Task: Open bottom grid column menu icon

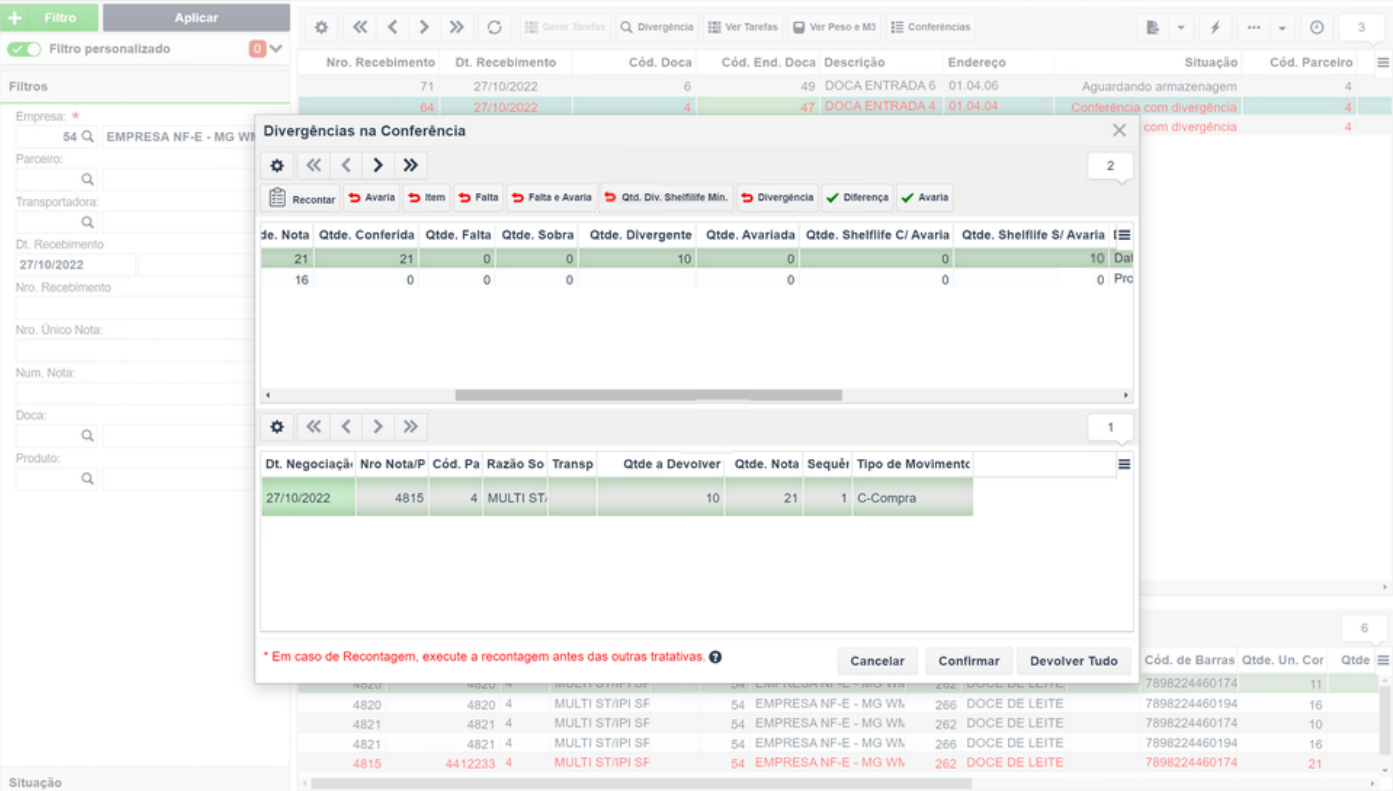Action: click(1382, 660)
